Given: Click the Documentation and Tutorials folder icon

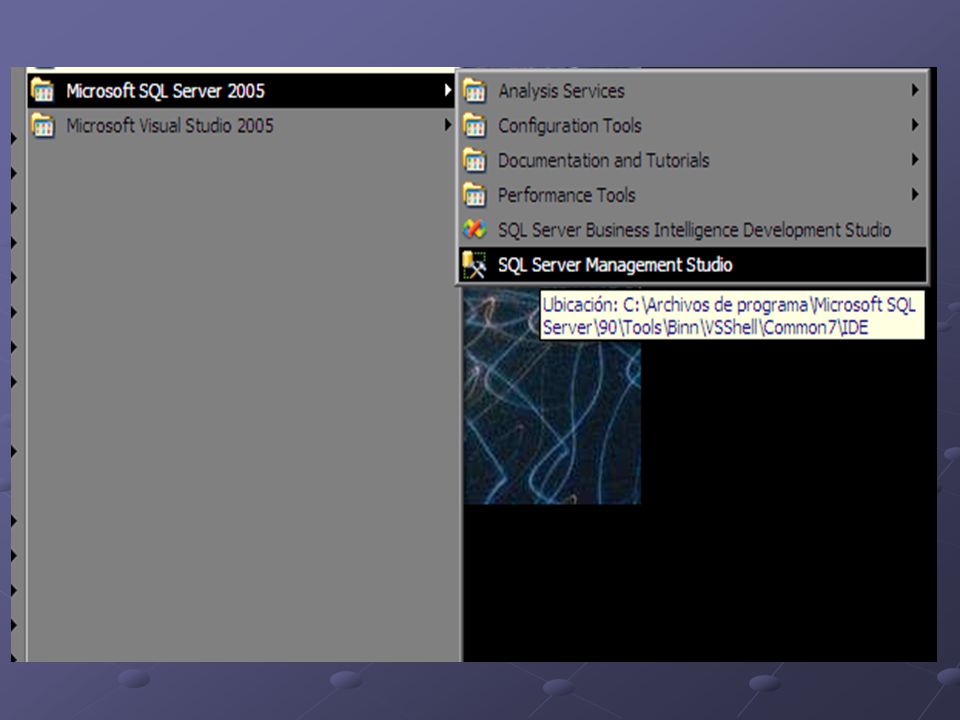Looking at the screenshot, I should [x=474, y=160].
